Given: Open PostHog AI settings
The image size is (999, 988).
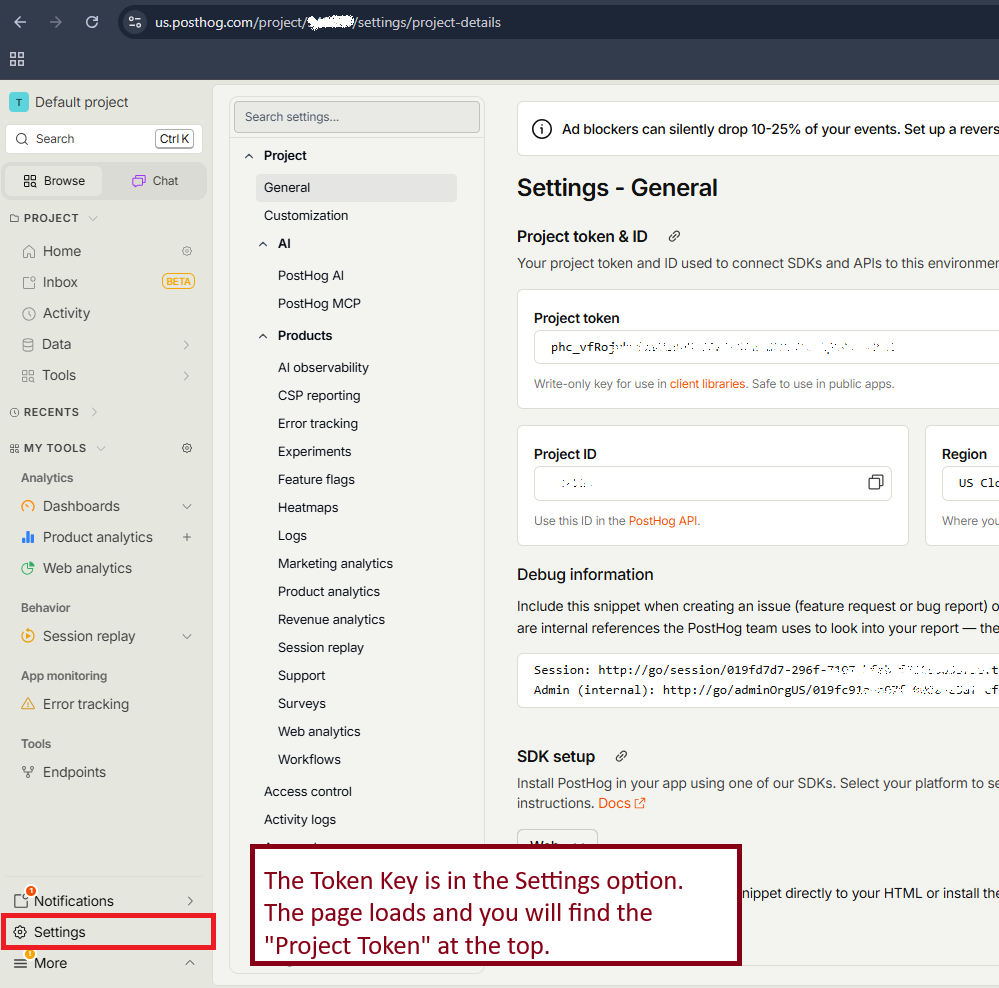Looking at the screenshot, I should pos(310,276).
